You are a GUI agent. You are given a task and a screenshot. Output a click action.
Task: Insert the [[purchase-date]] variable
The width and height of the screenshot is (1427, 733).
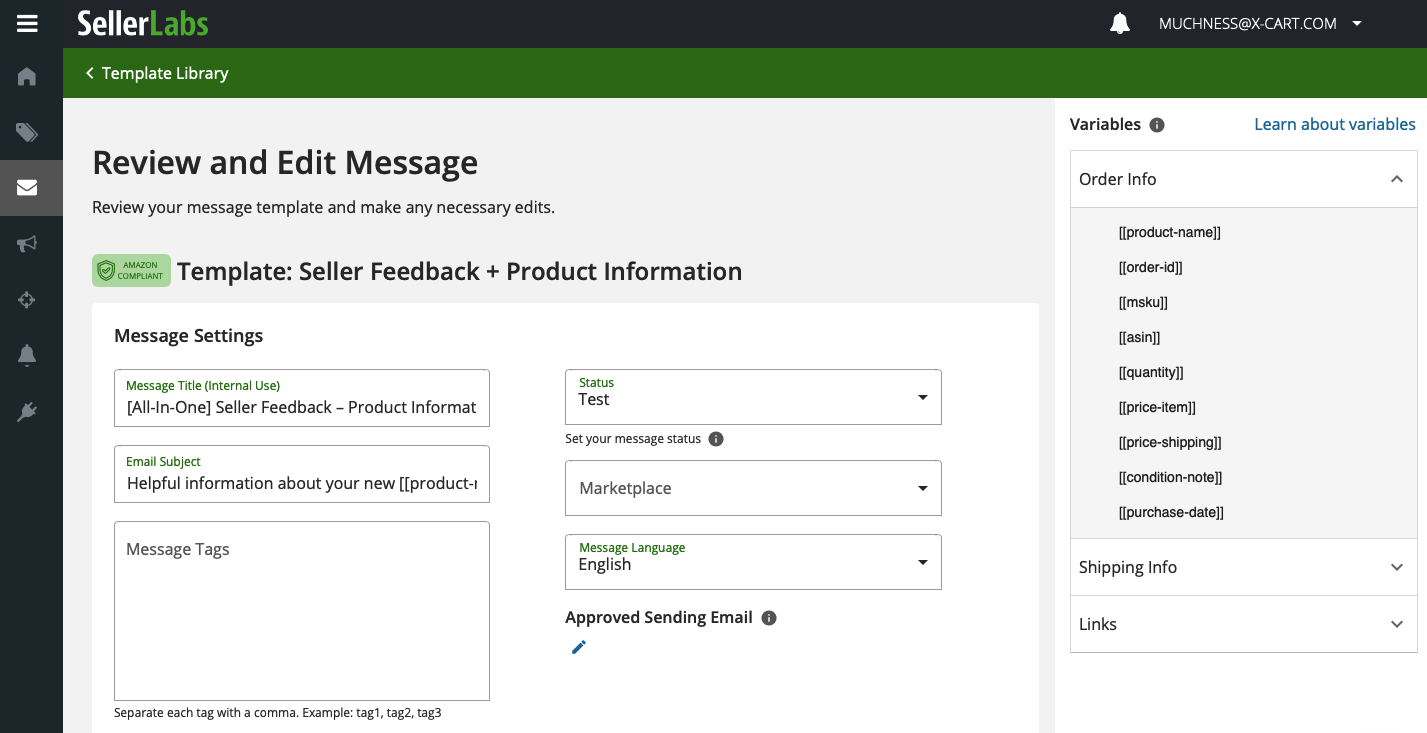coord(1171,512)
